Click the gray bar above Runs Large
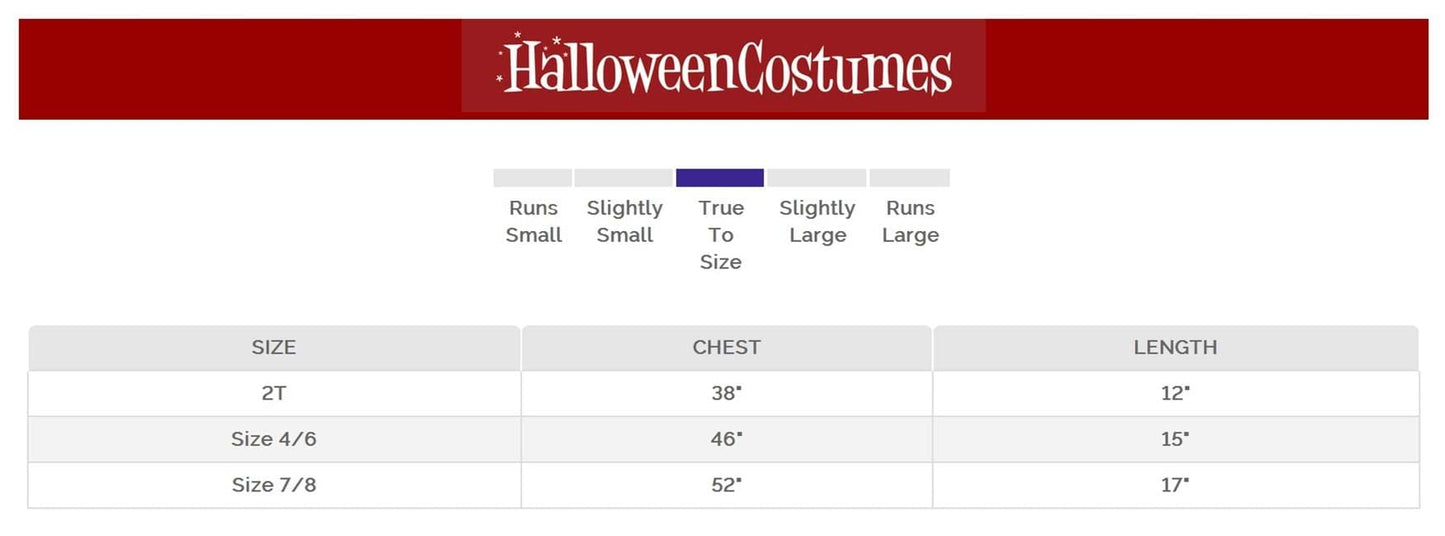1445x536 pixels. click(x=909, y=178)
